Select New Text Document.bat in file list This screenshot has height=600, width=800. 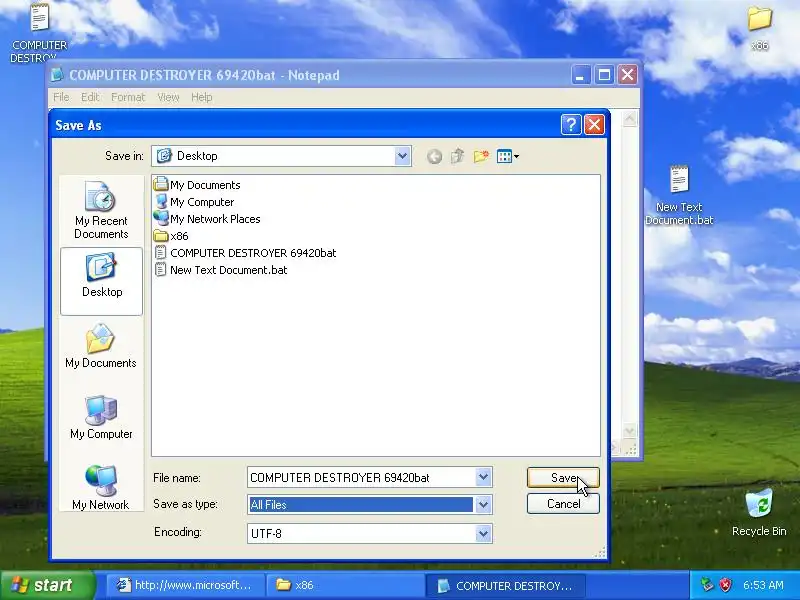(221, 270)
